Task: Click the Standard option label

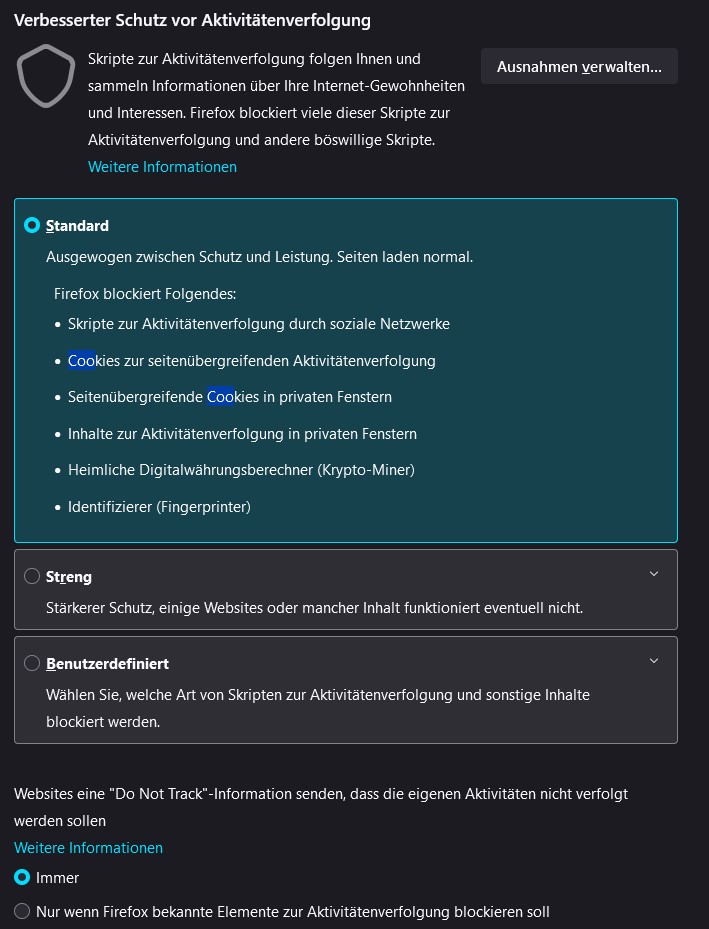Action: [x=77, y=226]
